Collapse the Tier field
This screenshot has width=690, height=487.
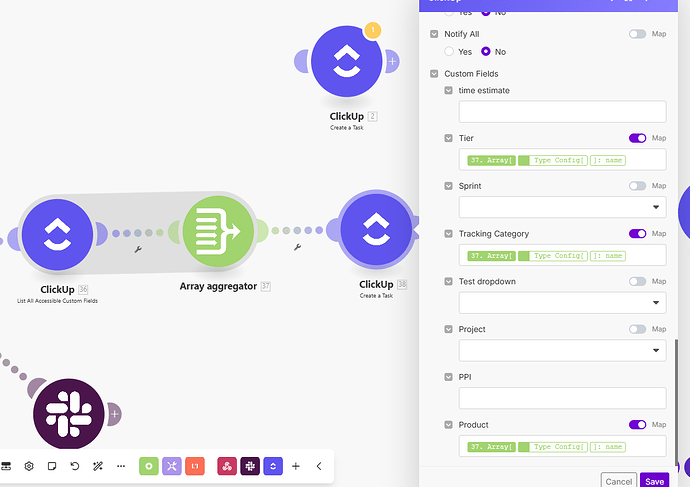click(448, 138)
